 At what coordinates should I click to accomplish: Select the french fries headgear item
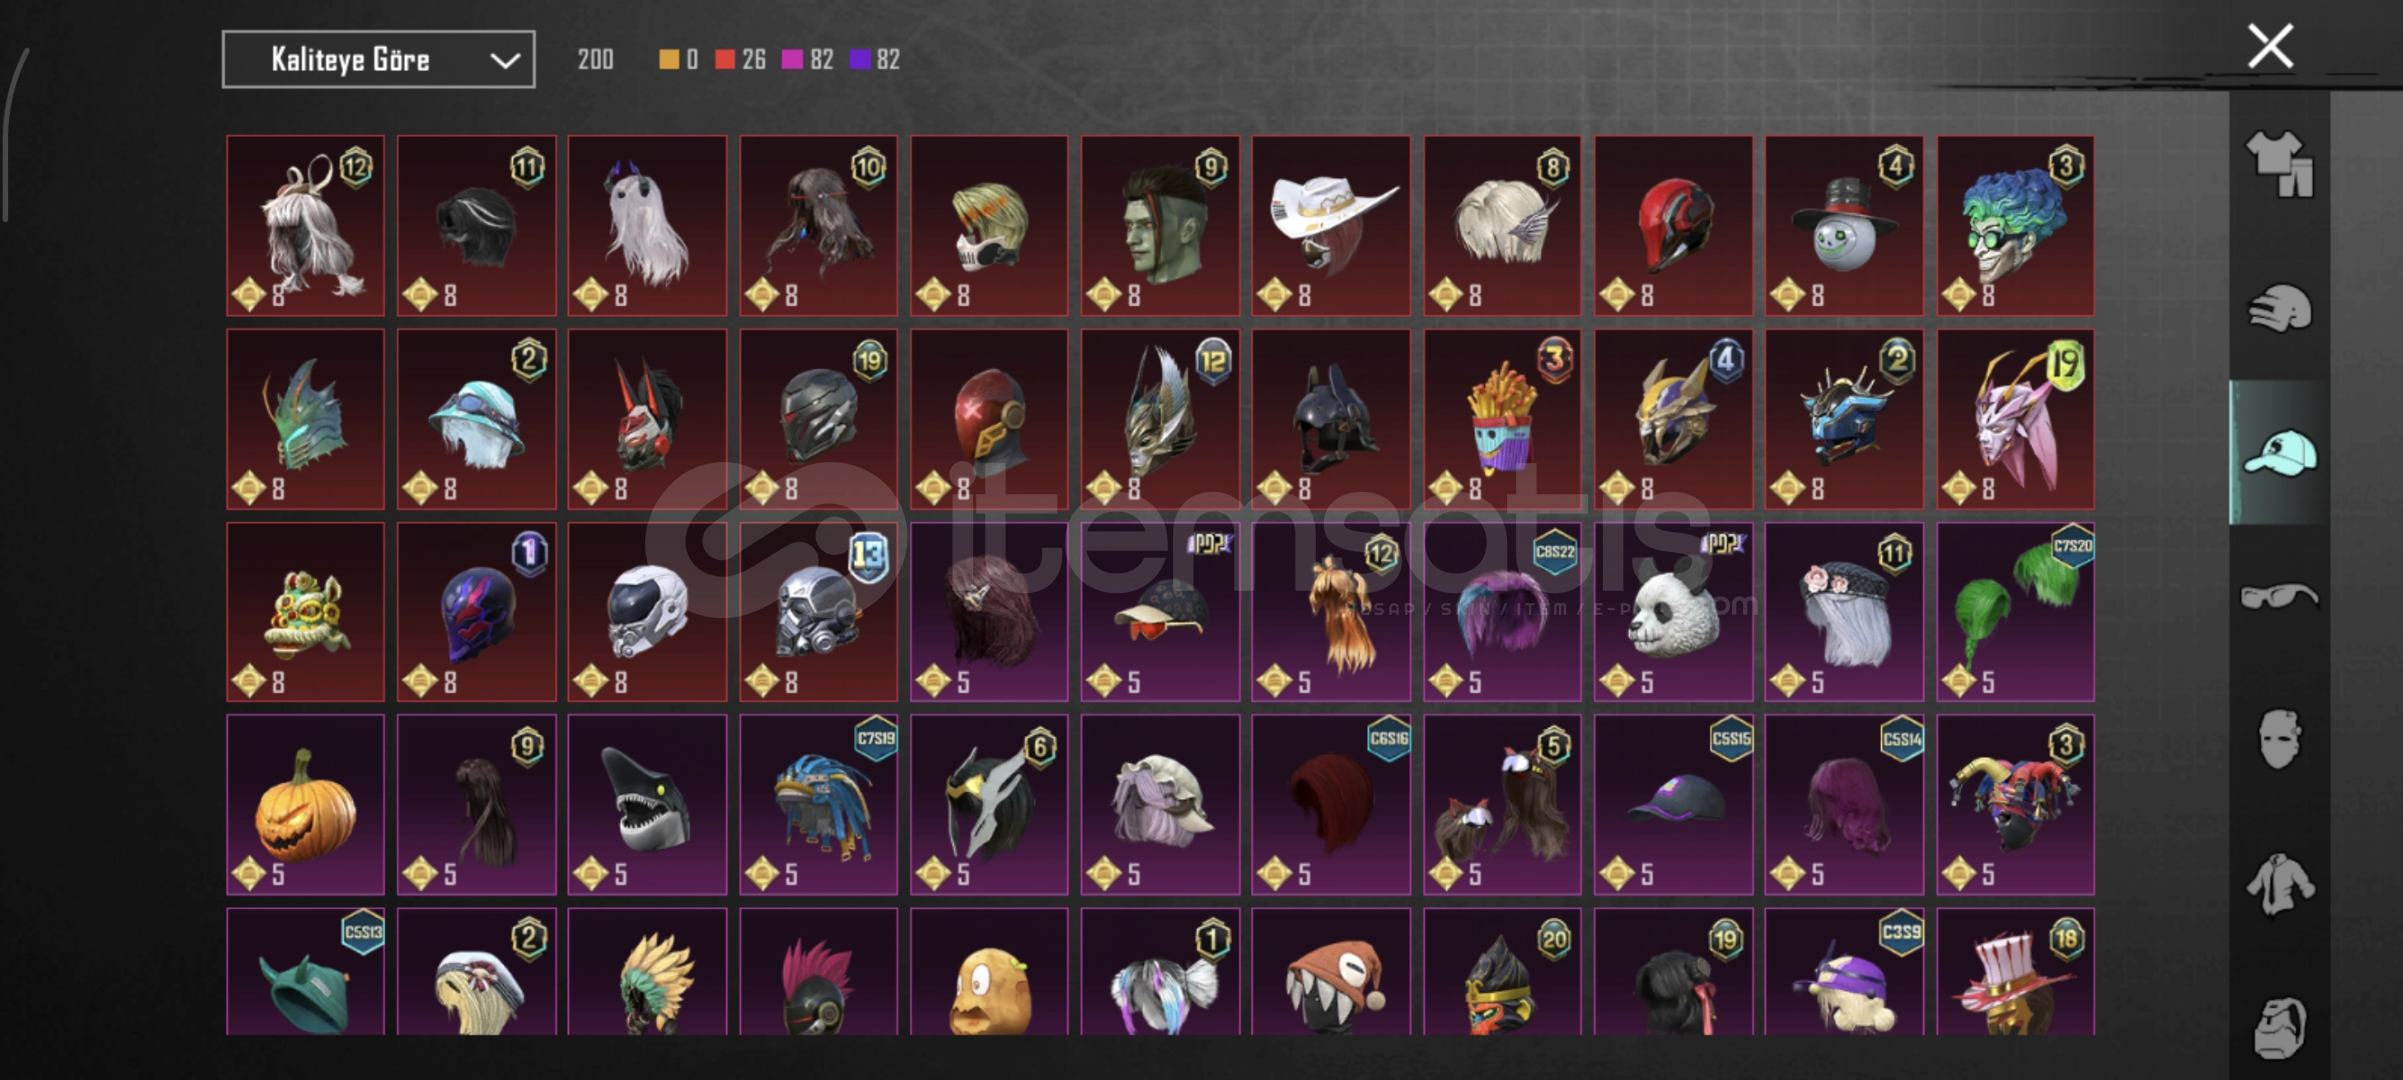click(1502, 419)
